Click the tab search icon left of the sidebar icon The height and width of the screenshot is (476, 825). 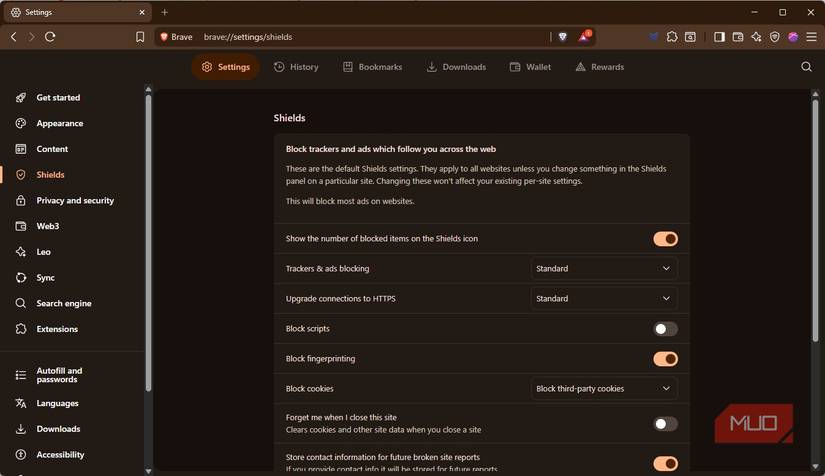tap(690, 37)
